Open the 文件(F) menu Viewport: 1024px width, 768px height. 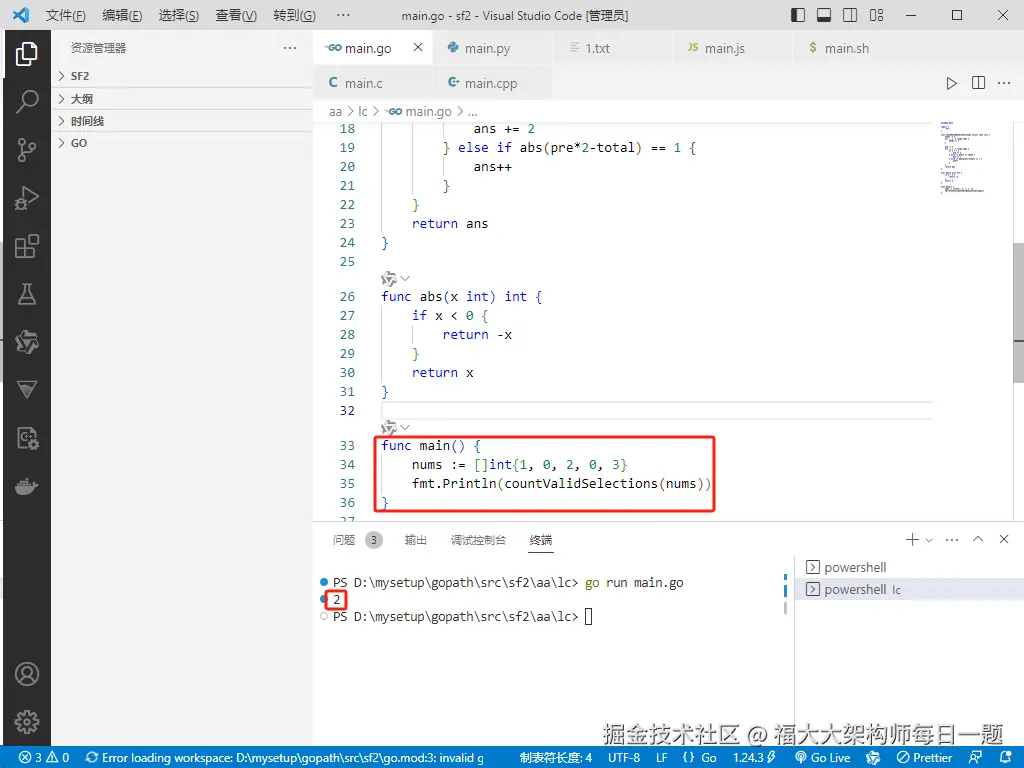tap(65, 15)
